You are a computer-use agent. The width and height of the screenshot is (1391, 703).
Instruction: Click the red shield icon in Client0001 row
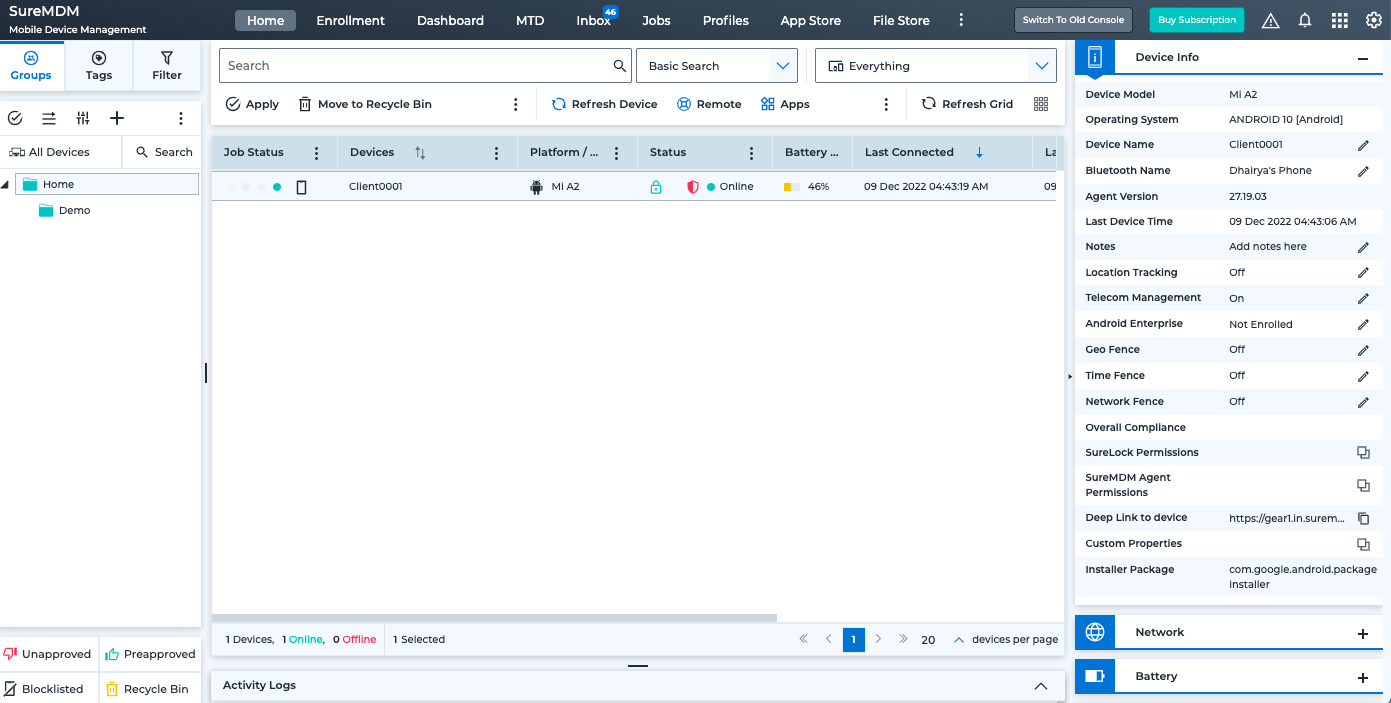693,187
